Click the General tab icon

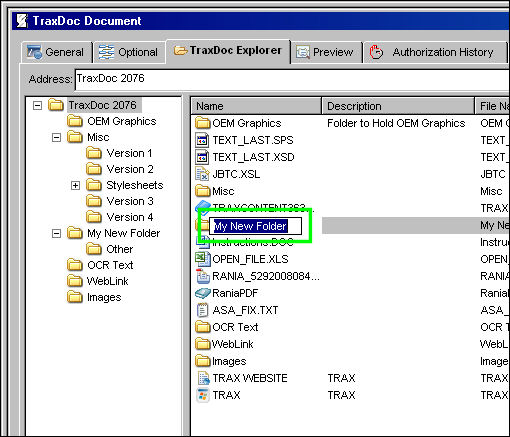[x=34, y=52]
